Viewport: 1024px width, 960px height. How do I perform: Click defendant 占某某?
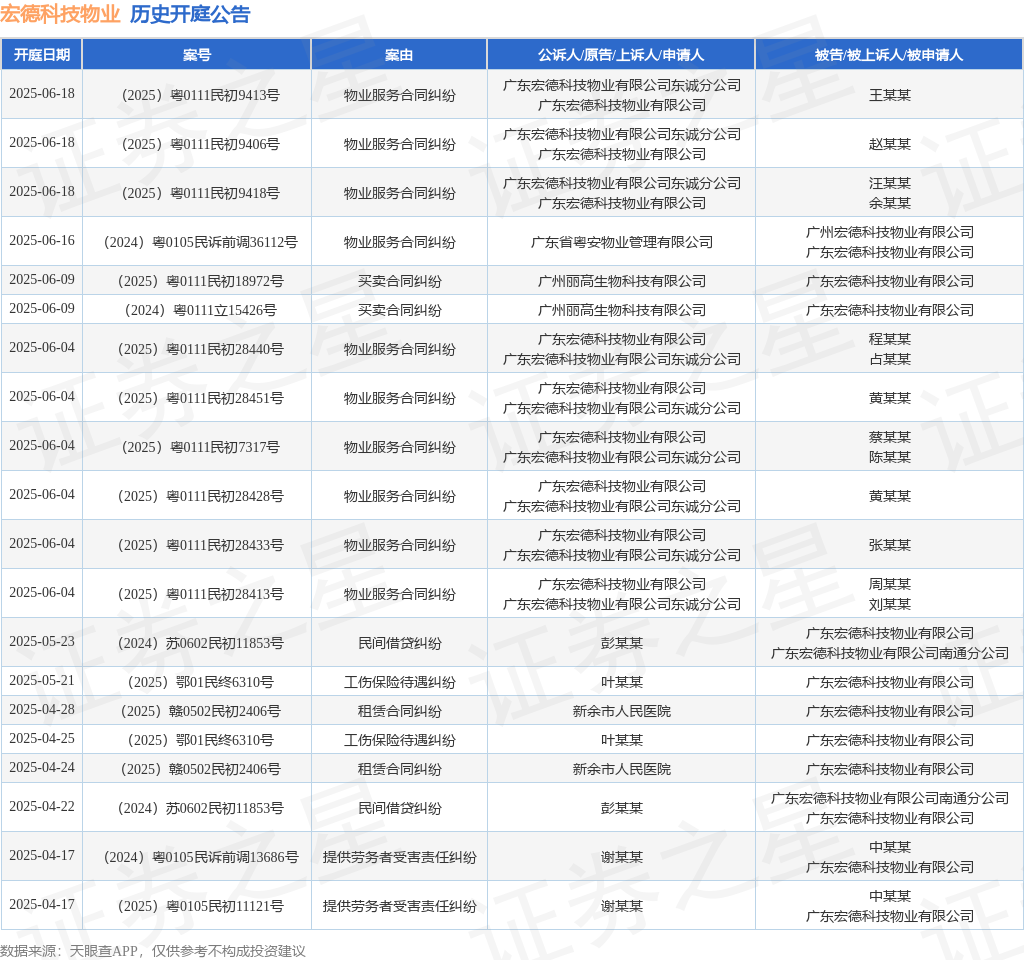point(889,359)
